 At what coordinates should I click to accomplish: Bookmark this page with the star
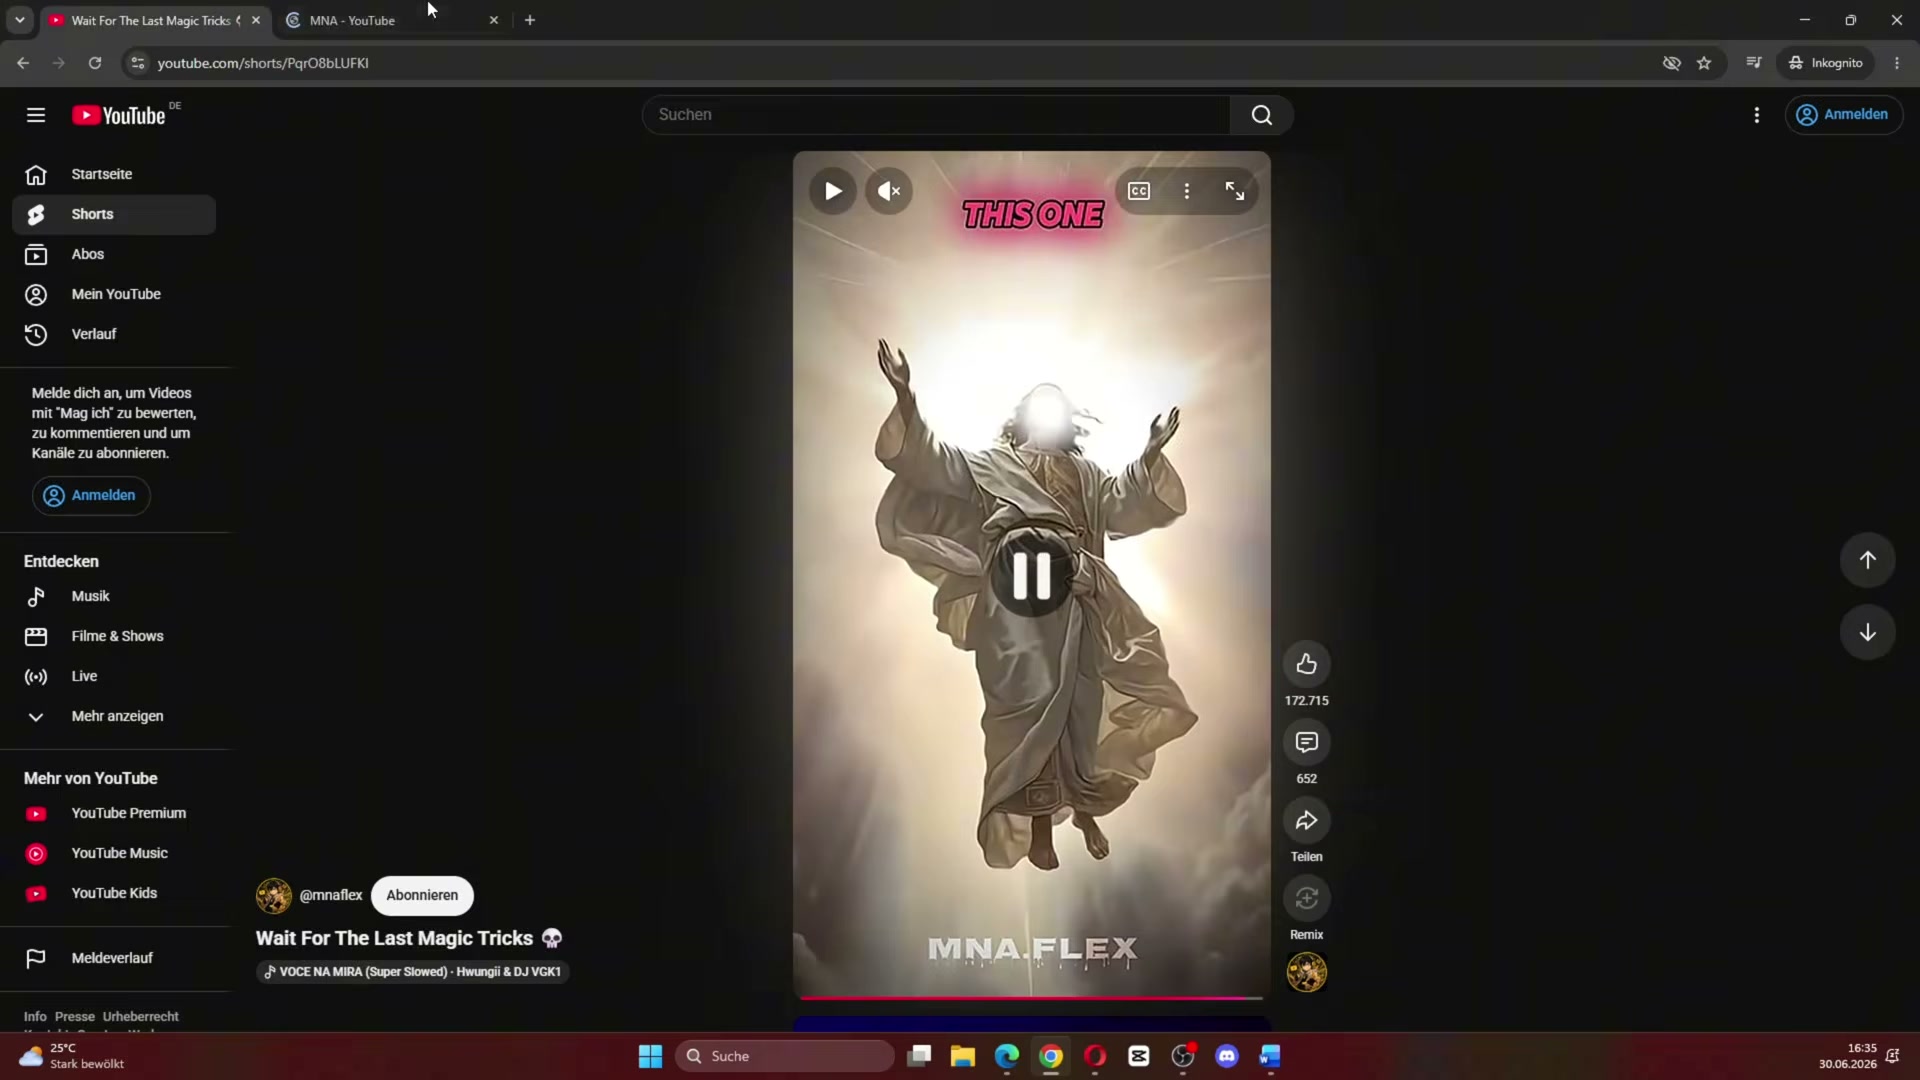point(1704,63)
